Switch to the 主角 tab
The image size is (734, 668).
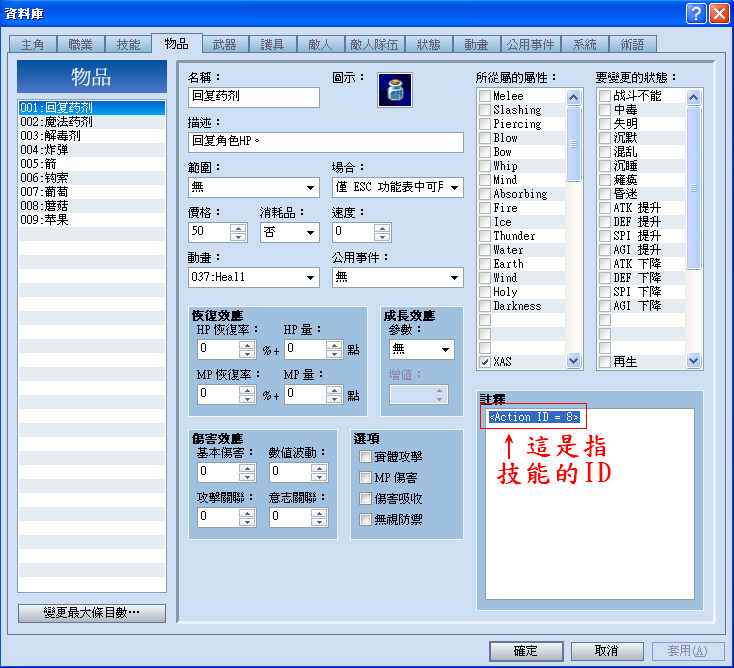pos(33,44)
